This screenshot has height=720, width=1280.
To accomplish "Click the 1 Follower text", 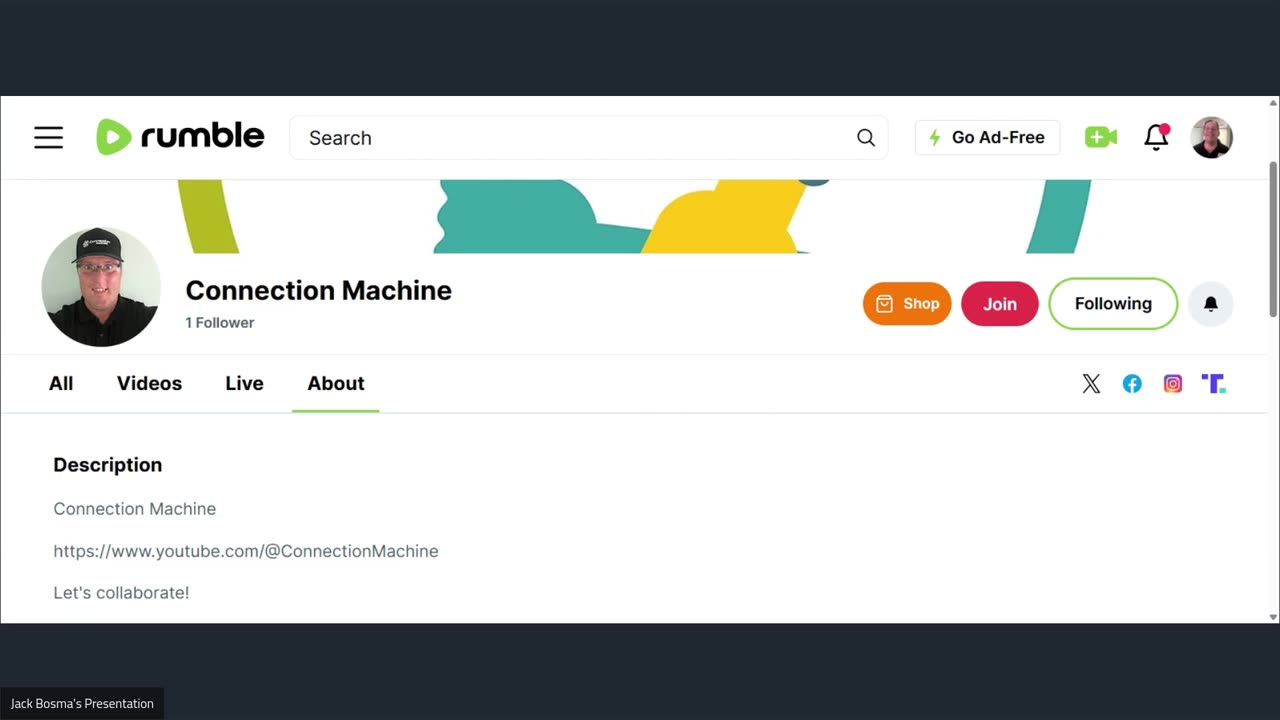I will click(x=220, y=323).
